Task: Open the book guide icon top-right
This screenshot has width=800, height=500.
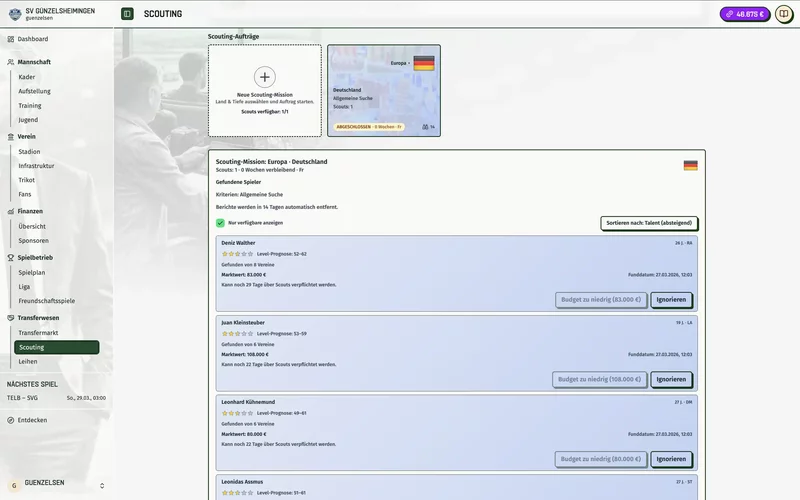Action: [784, 14]
